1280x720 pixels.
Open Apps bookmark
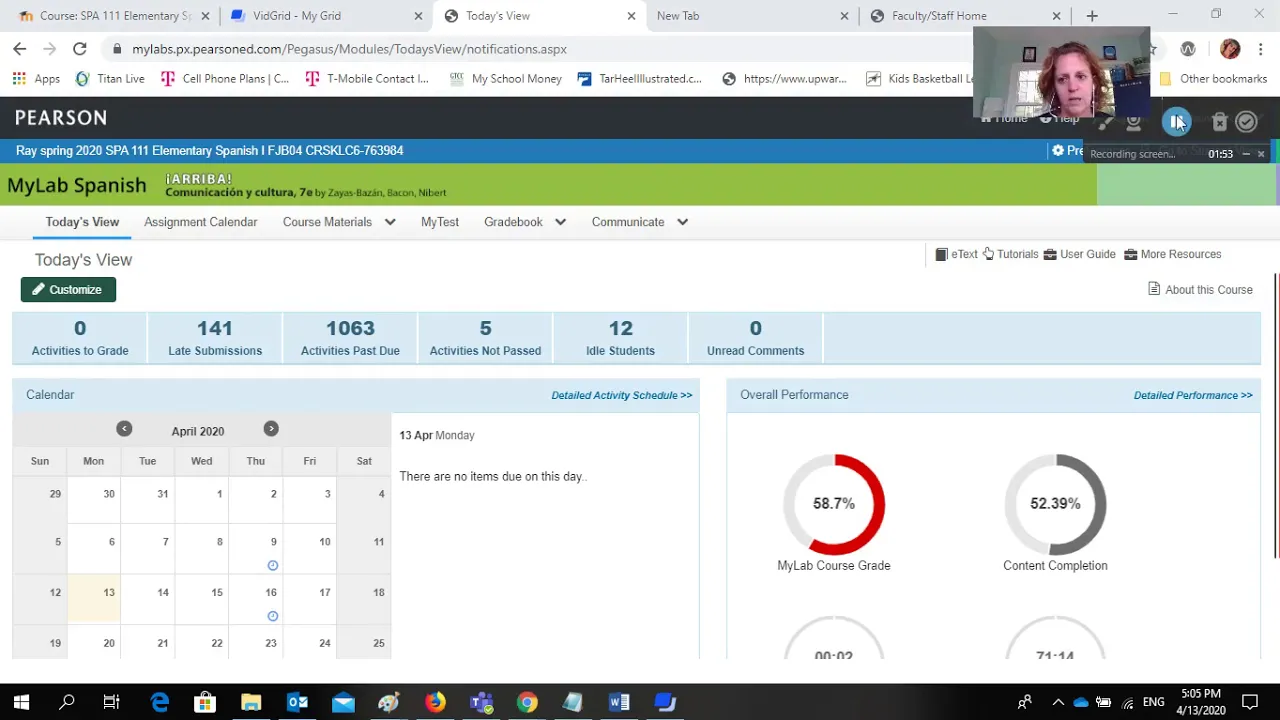click(36, 79)
